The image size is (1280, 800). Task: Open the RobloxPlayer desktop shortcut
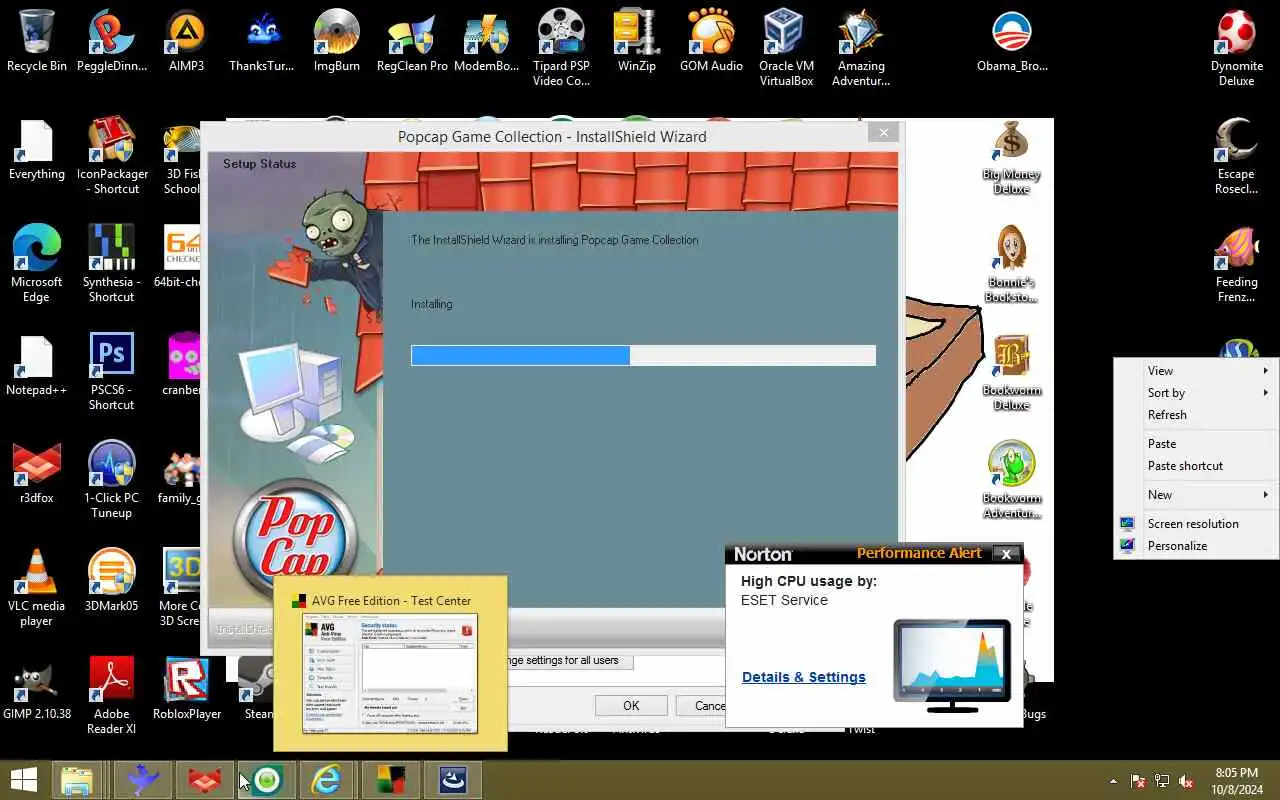coord(187,688)
